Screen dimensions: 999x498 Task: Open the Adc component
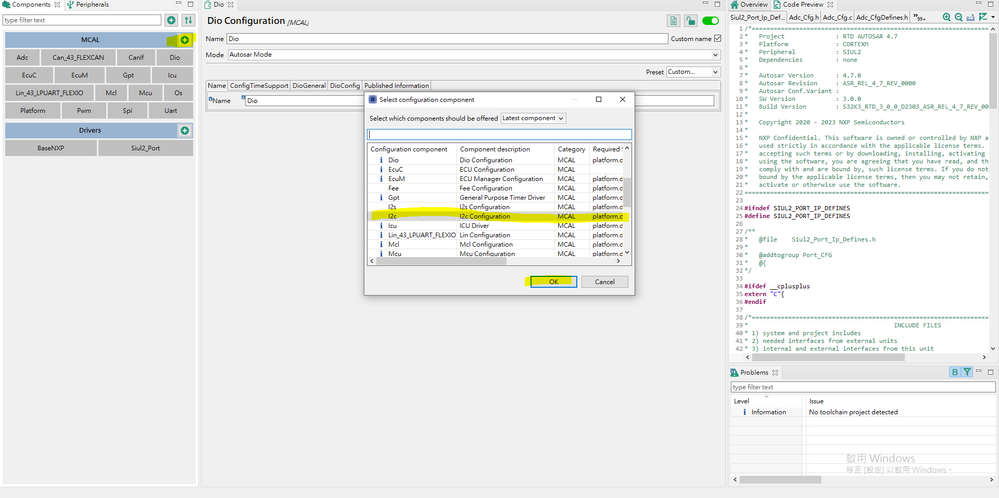22,57
